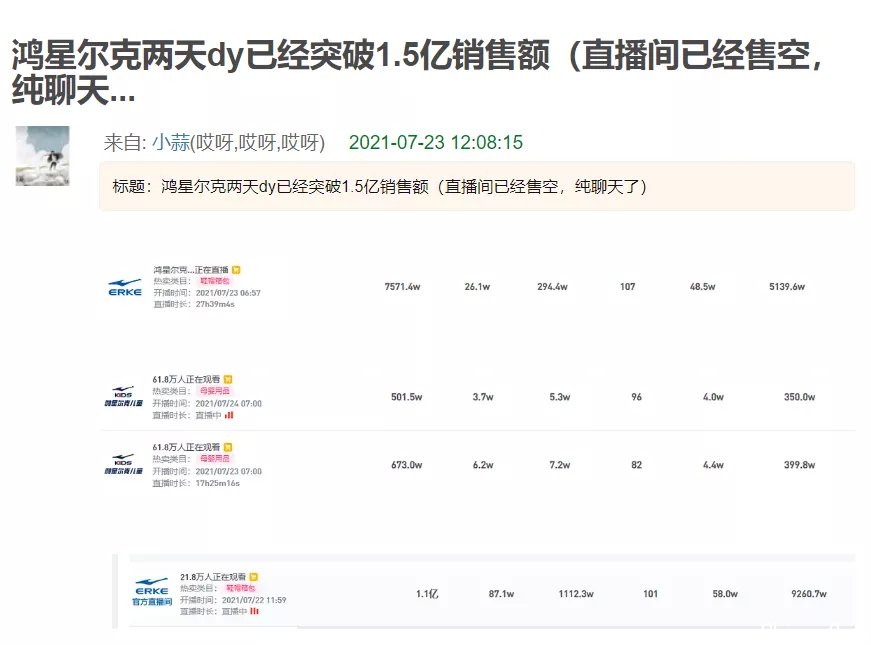Click the red live bars in 1.1亿 row
Viewport: 871px width, 645px height.
[x=254, y=611]
